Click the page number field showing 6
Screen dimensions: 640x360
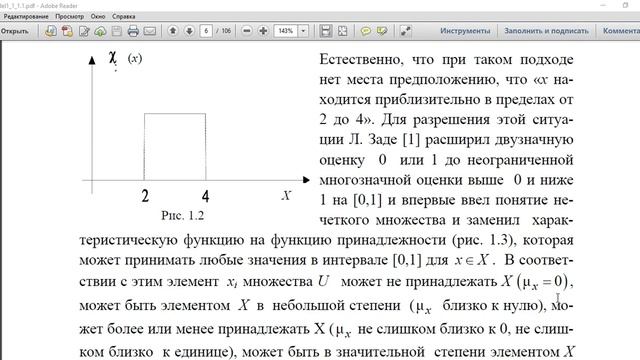click(206, 31)
